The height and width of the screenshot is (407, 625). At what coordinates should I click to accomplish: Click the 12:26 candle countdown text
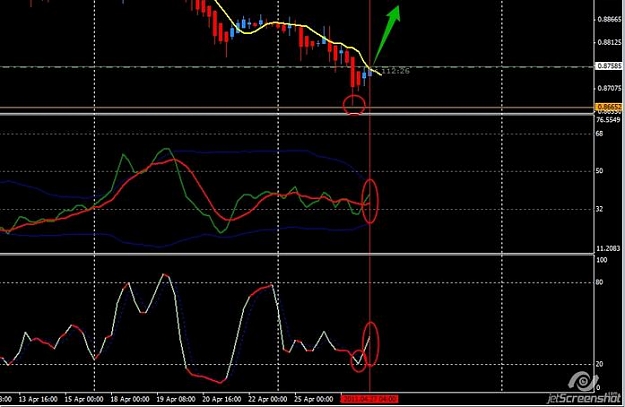(397, 71)
